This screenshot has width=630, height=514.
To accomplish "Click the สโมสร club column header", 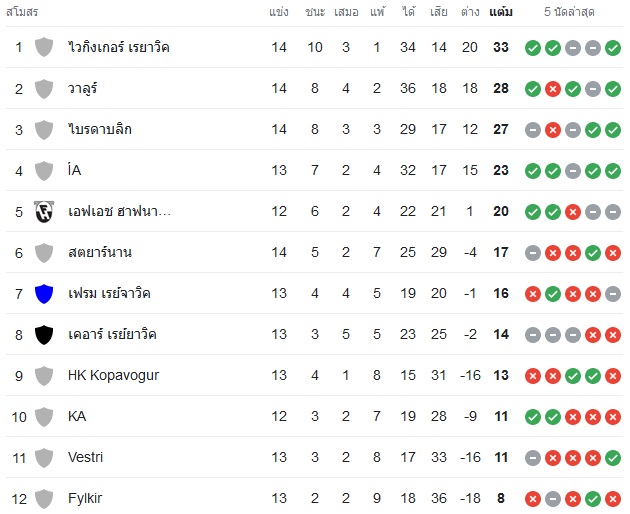I will pos(22,12).
